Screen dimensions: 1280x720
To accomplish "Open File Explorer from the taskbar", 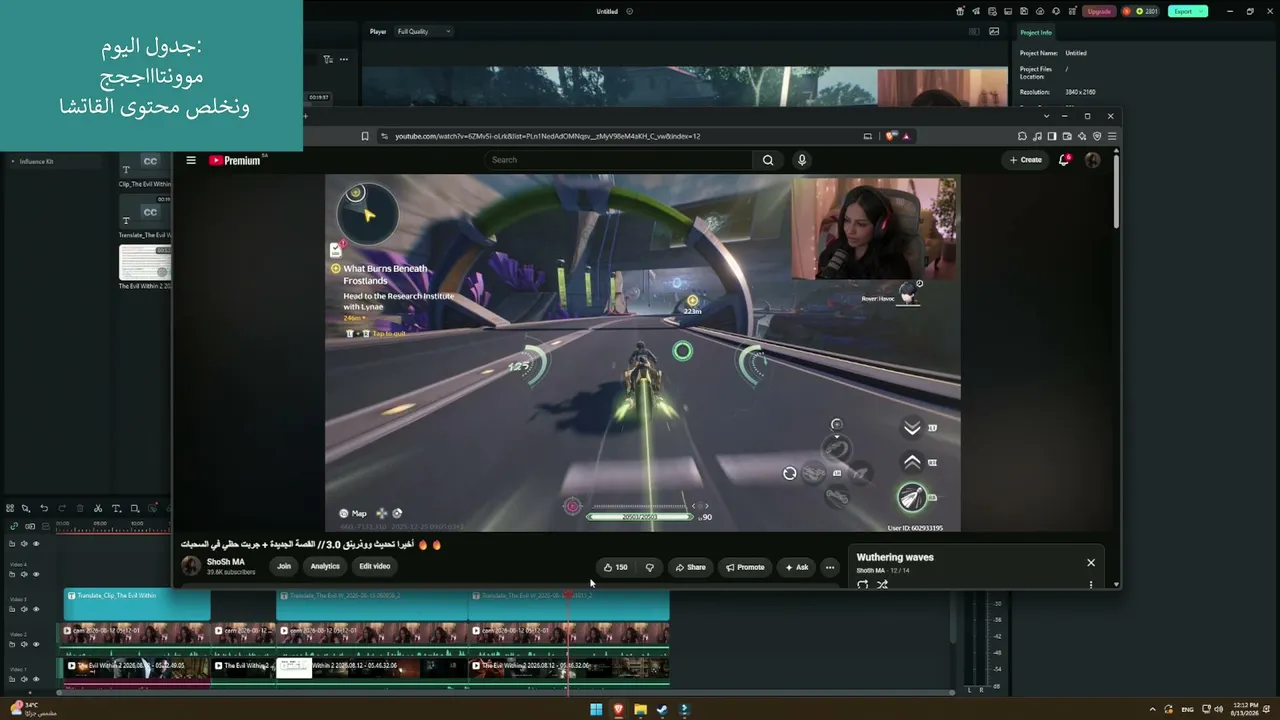I will click(x=640, y=710).
